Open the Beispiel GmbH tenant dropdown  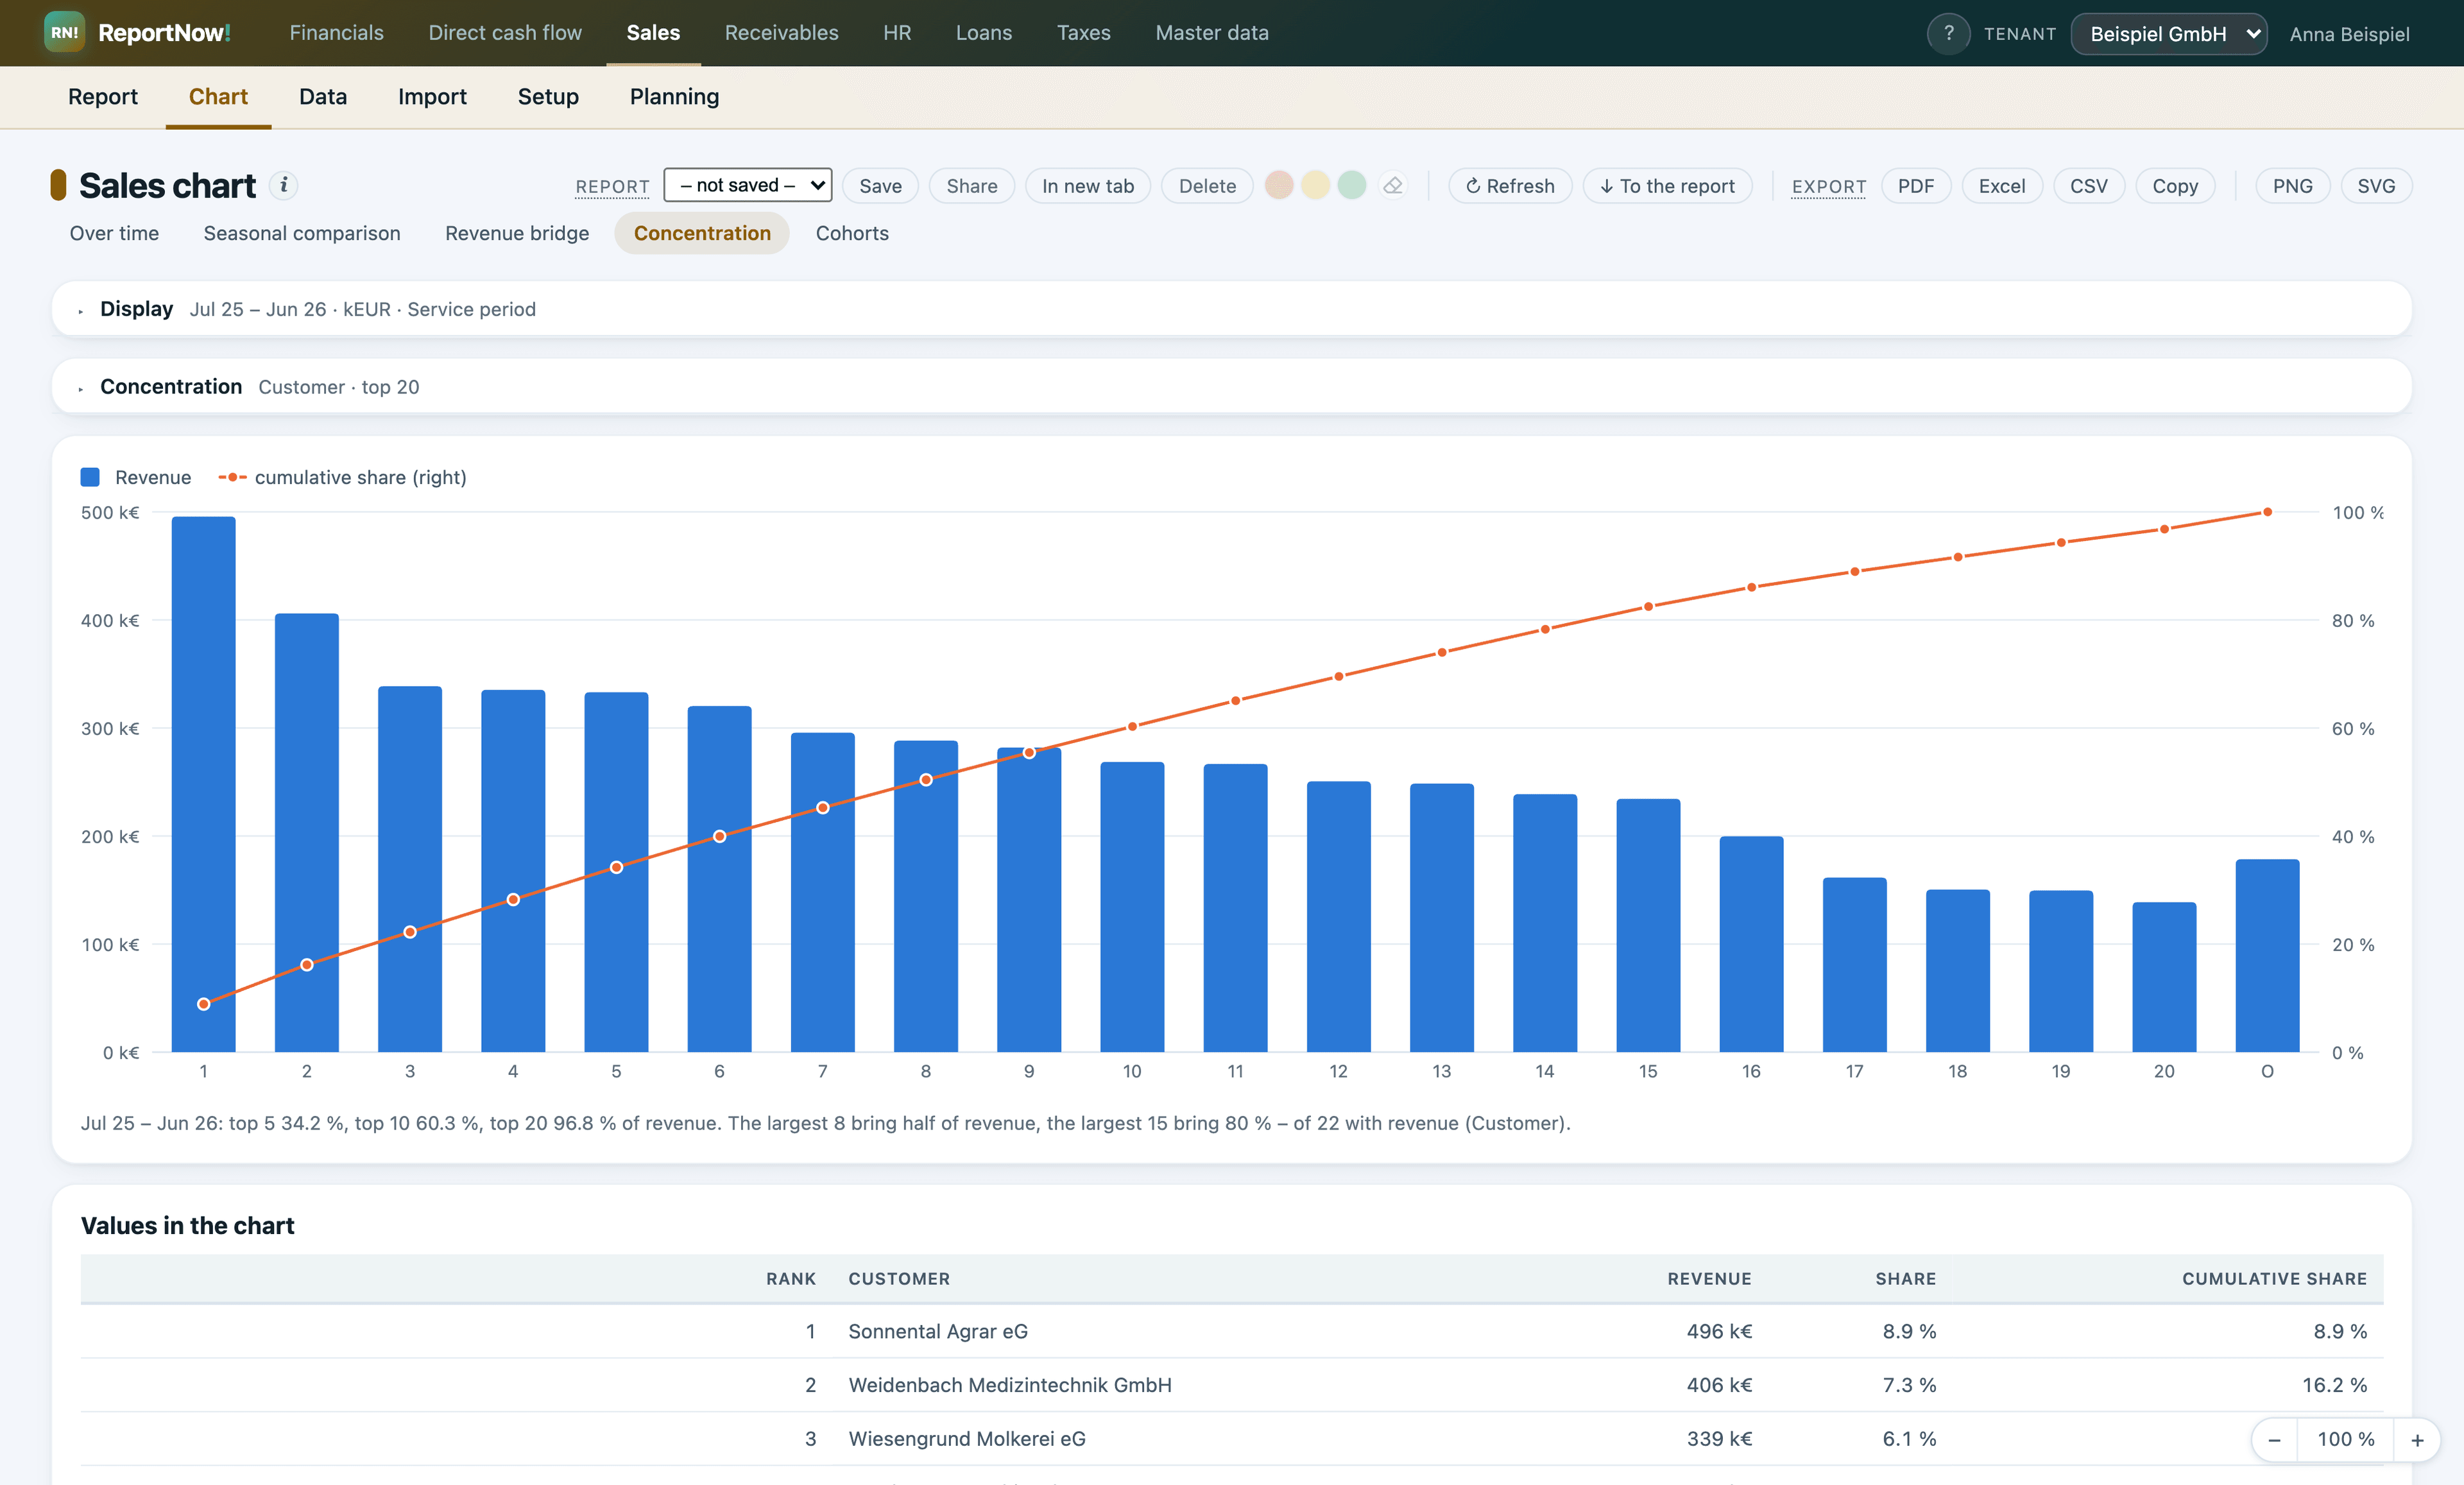tap(2168, 34)
